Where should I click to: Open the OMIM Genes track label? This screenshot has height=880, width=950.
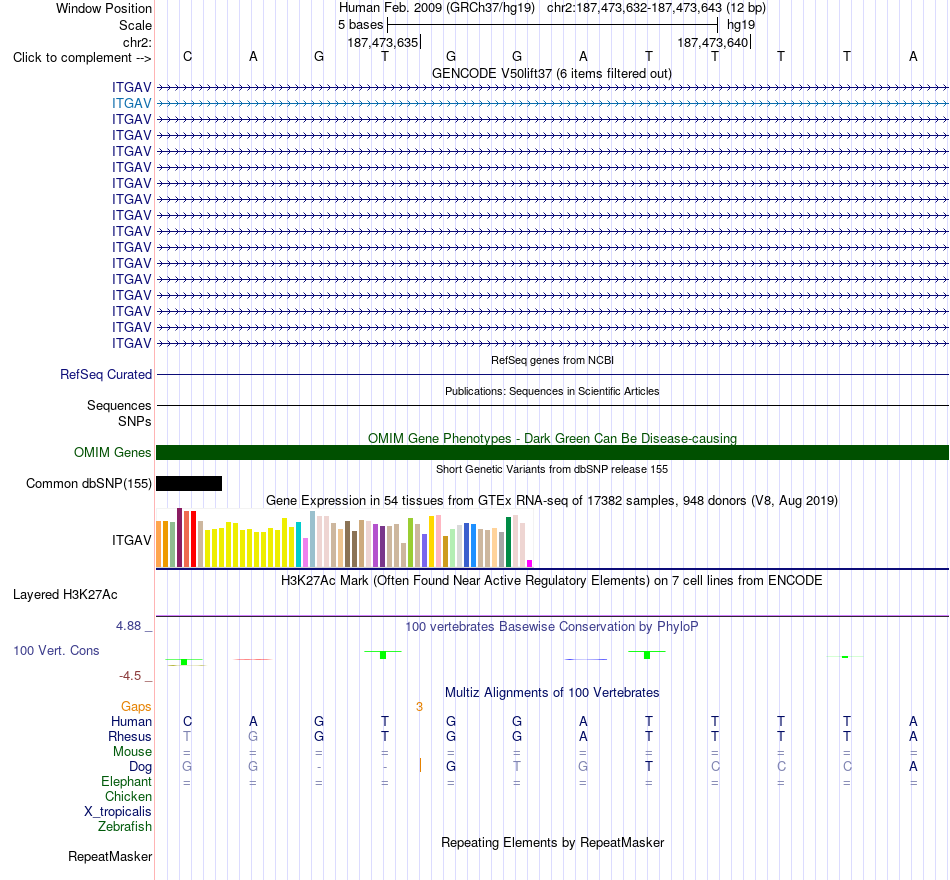click(113, 453)
